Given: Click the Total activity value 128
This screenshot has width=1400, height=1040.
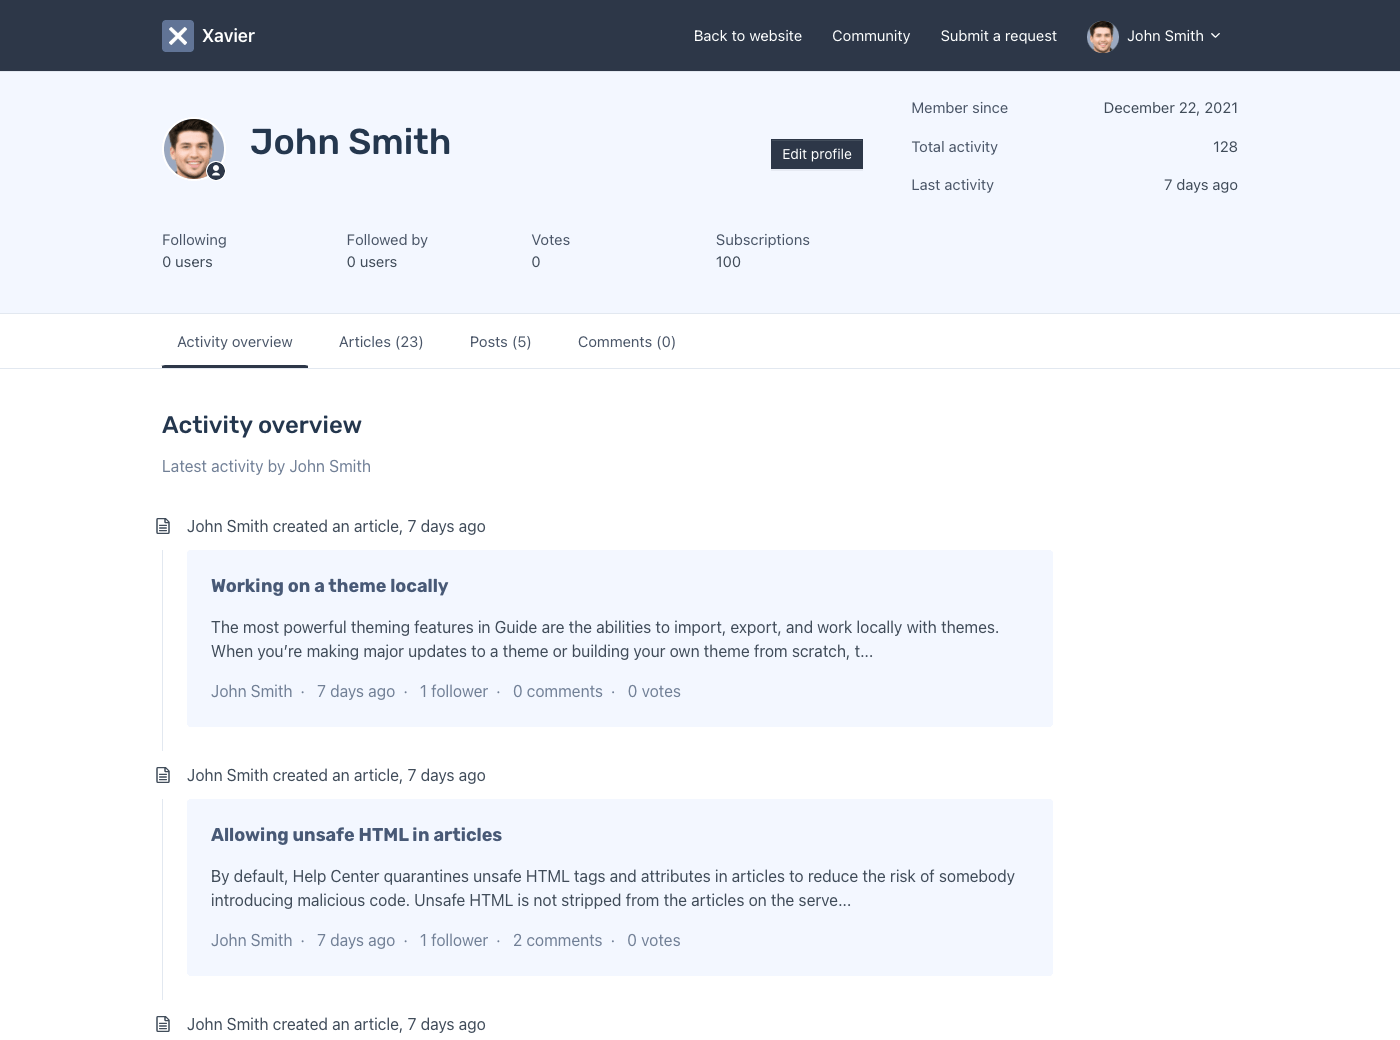Looking at the screenshot, I should tap(1225, 147).
